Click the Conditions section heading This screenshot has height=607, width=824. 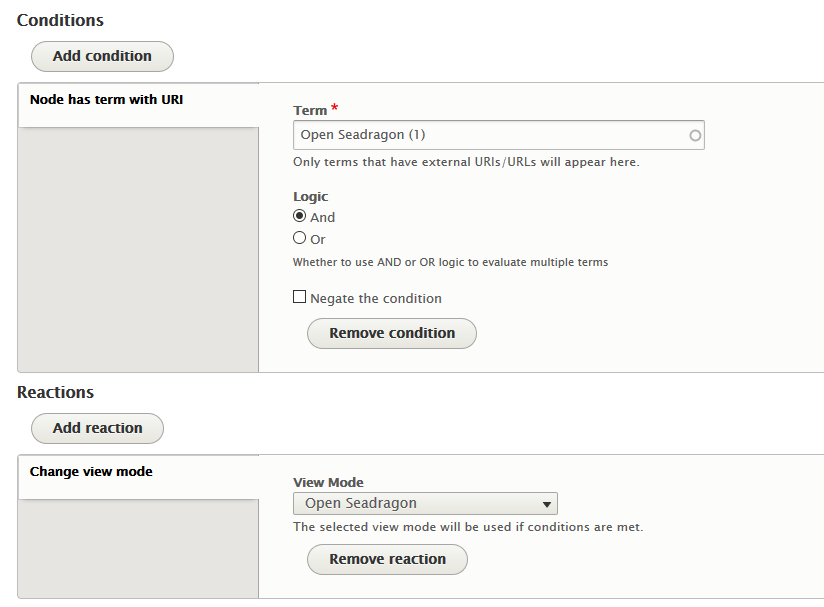[x=60, y=20]
